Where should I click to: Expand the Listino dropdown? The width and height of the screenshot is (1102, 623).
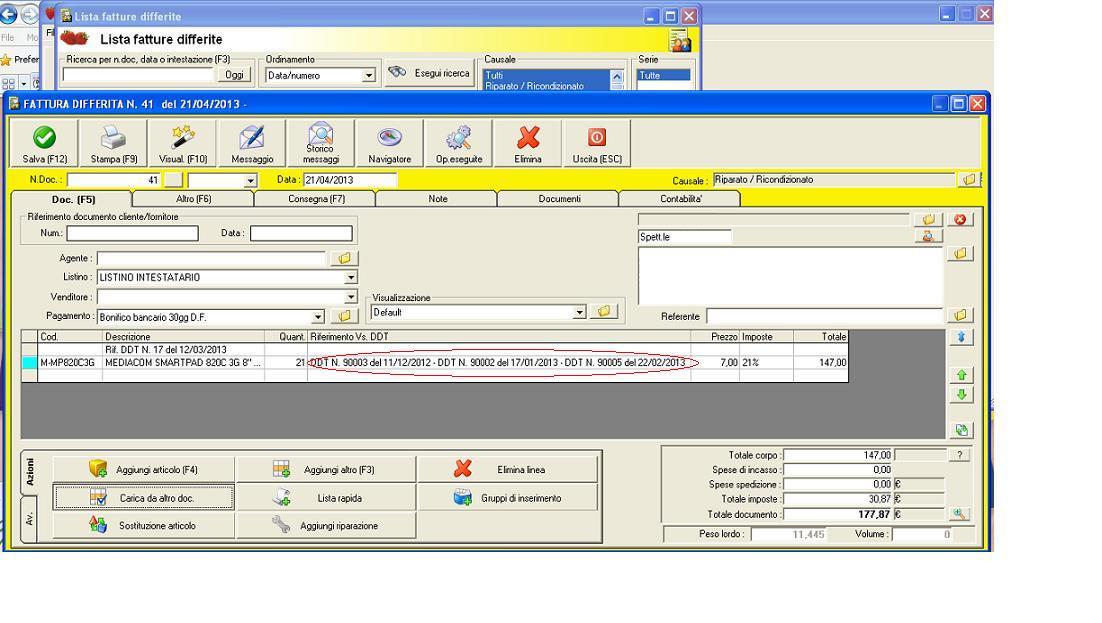coord(351,278)
